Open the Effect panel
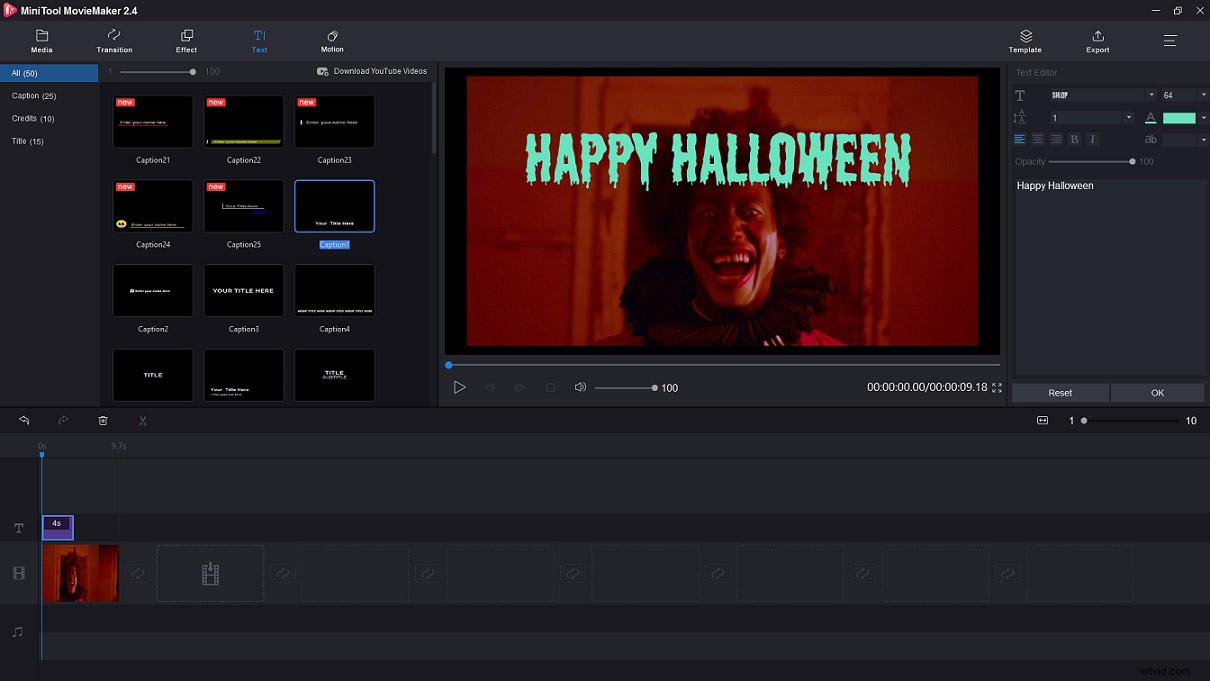Viewport: 1210px width, 681px height. coord(186,40)
